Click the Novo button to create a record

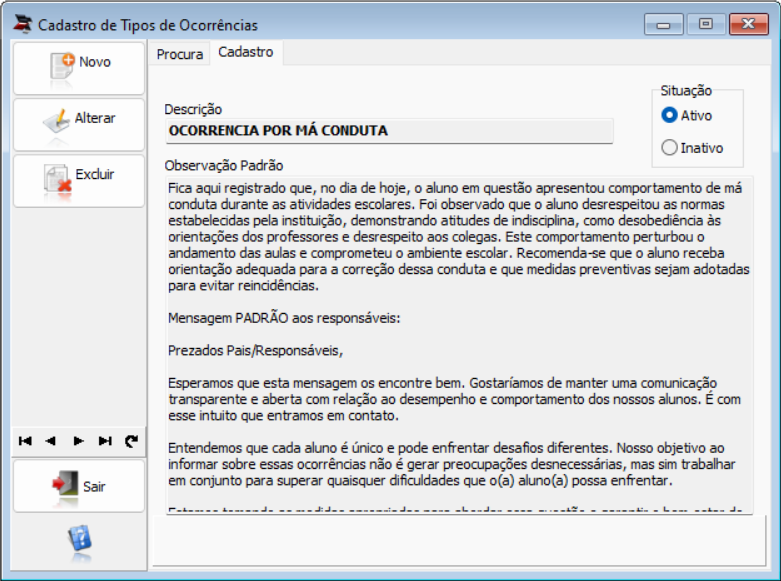coord(79,68)
